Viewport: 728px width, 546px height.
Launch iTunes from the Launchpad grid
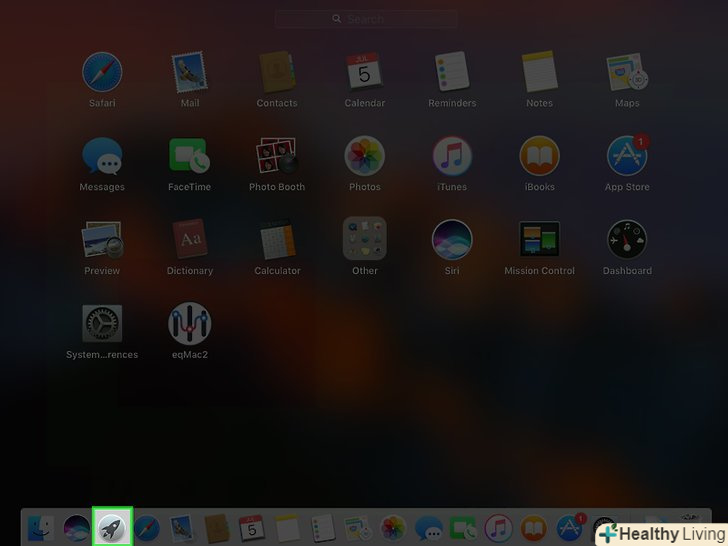click(452, 156)
